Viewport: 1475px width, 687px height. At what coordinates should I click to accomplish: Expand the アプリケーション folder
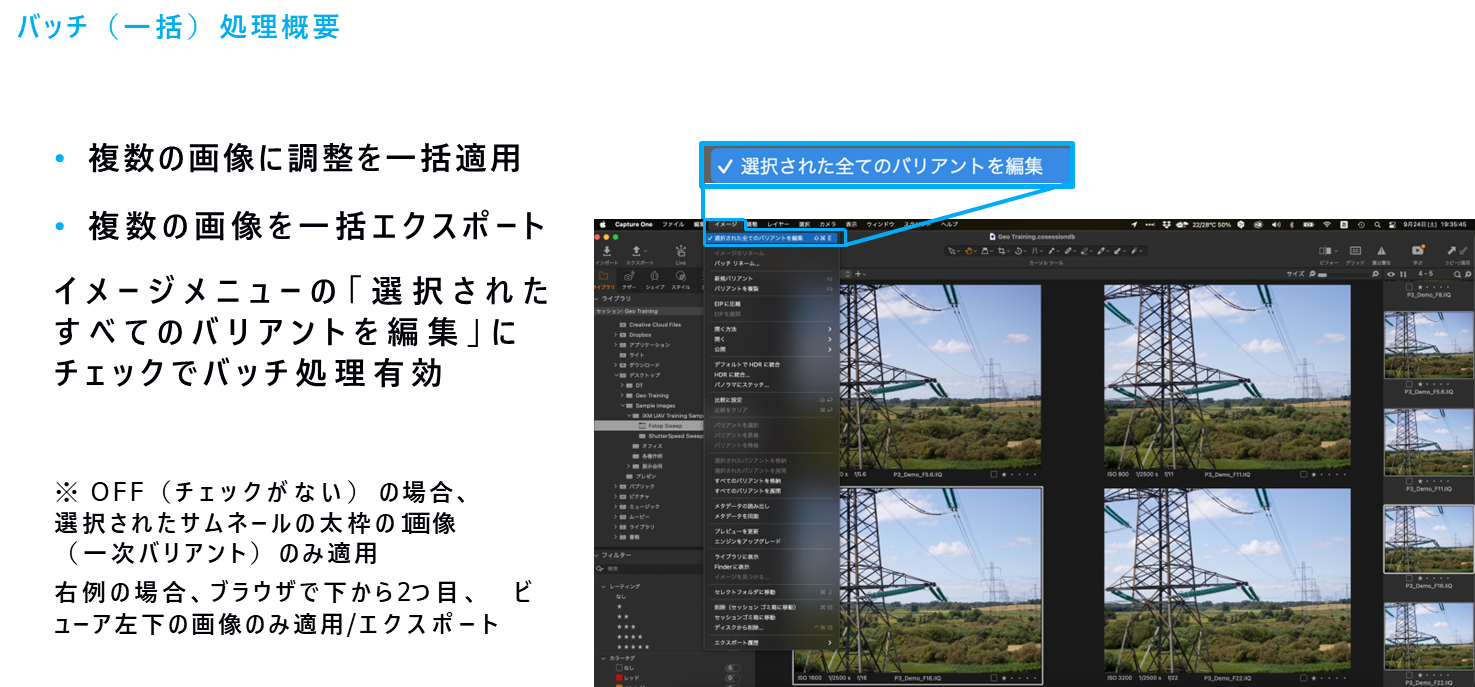pyautogui.click(x=615, y=345)
